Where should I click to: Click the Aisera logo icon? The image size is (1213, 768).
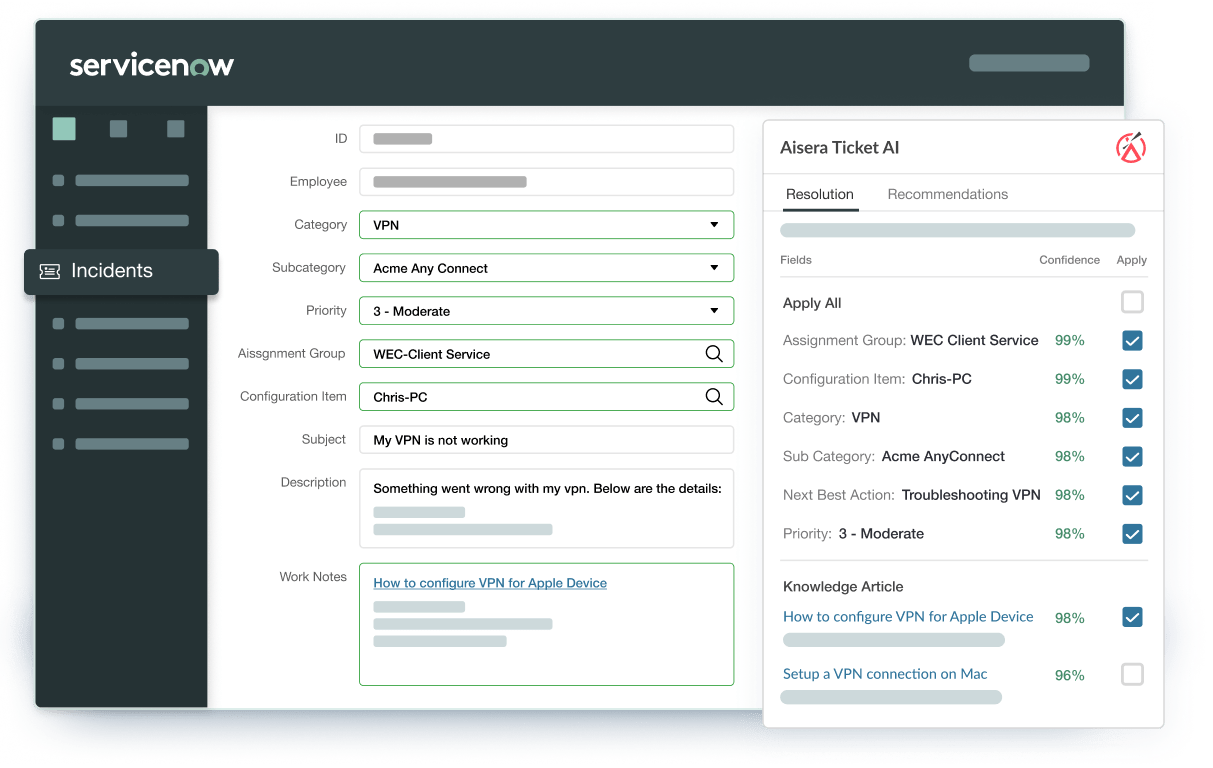click(x=1130, y=147)
